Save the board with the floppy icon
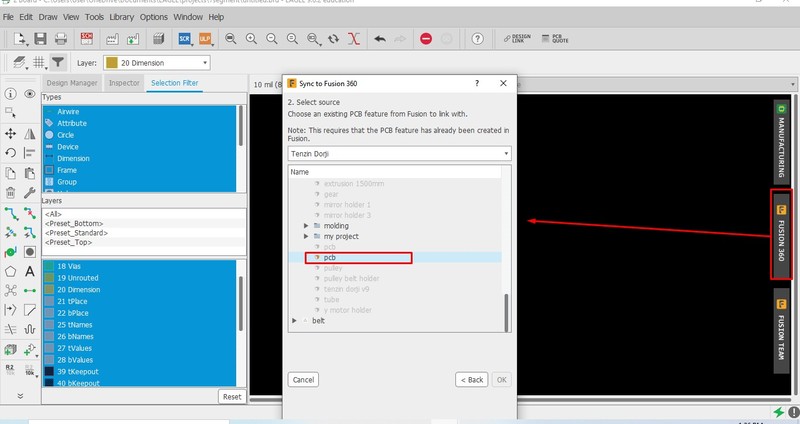 (x=40, y=39)
